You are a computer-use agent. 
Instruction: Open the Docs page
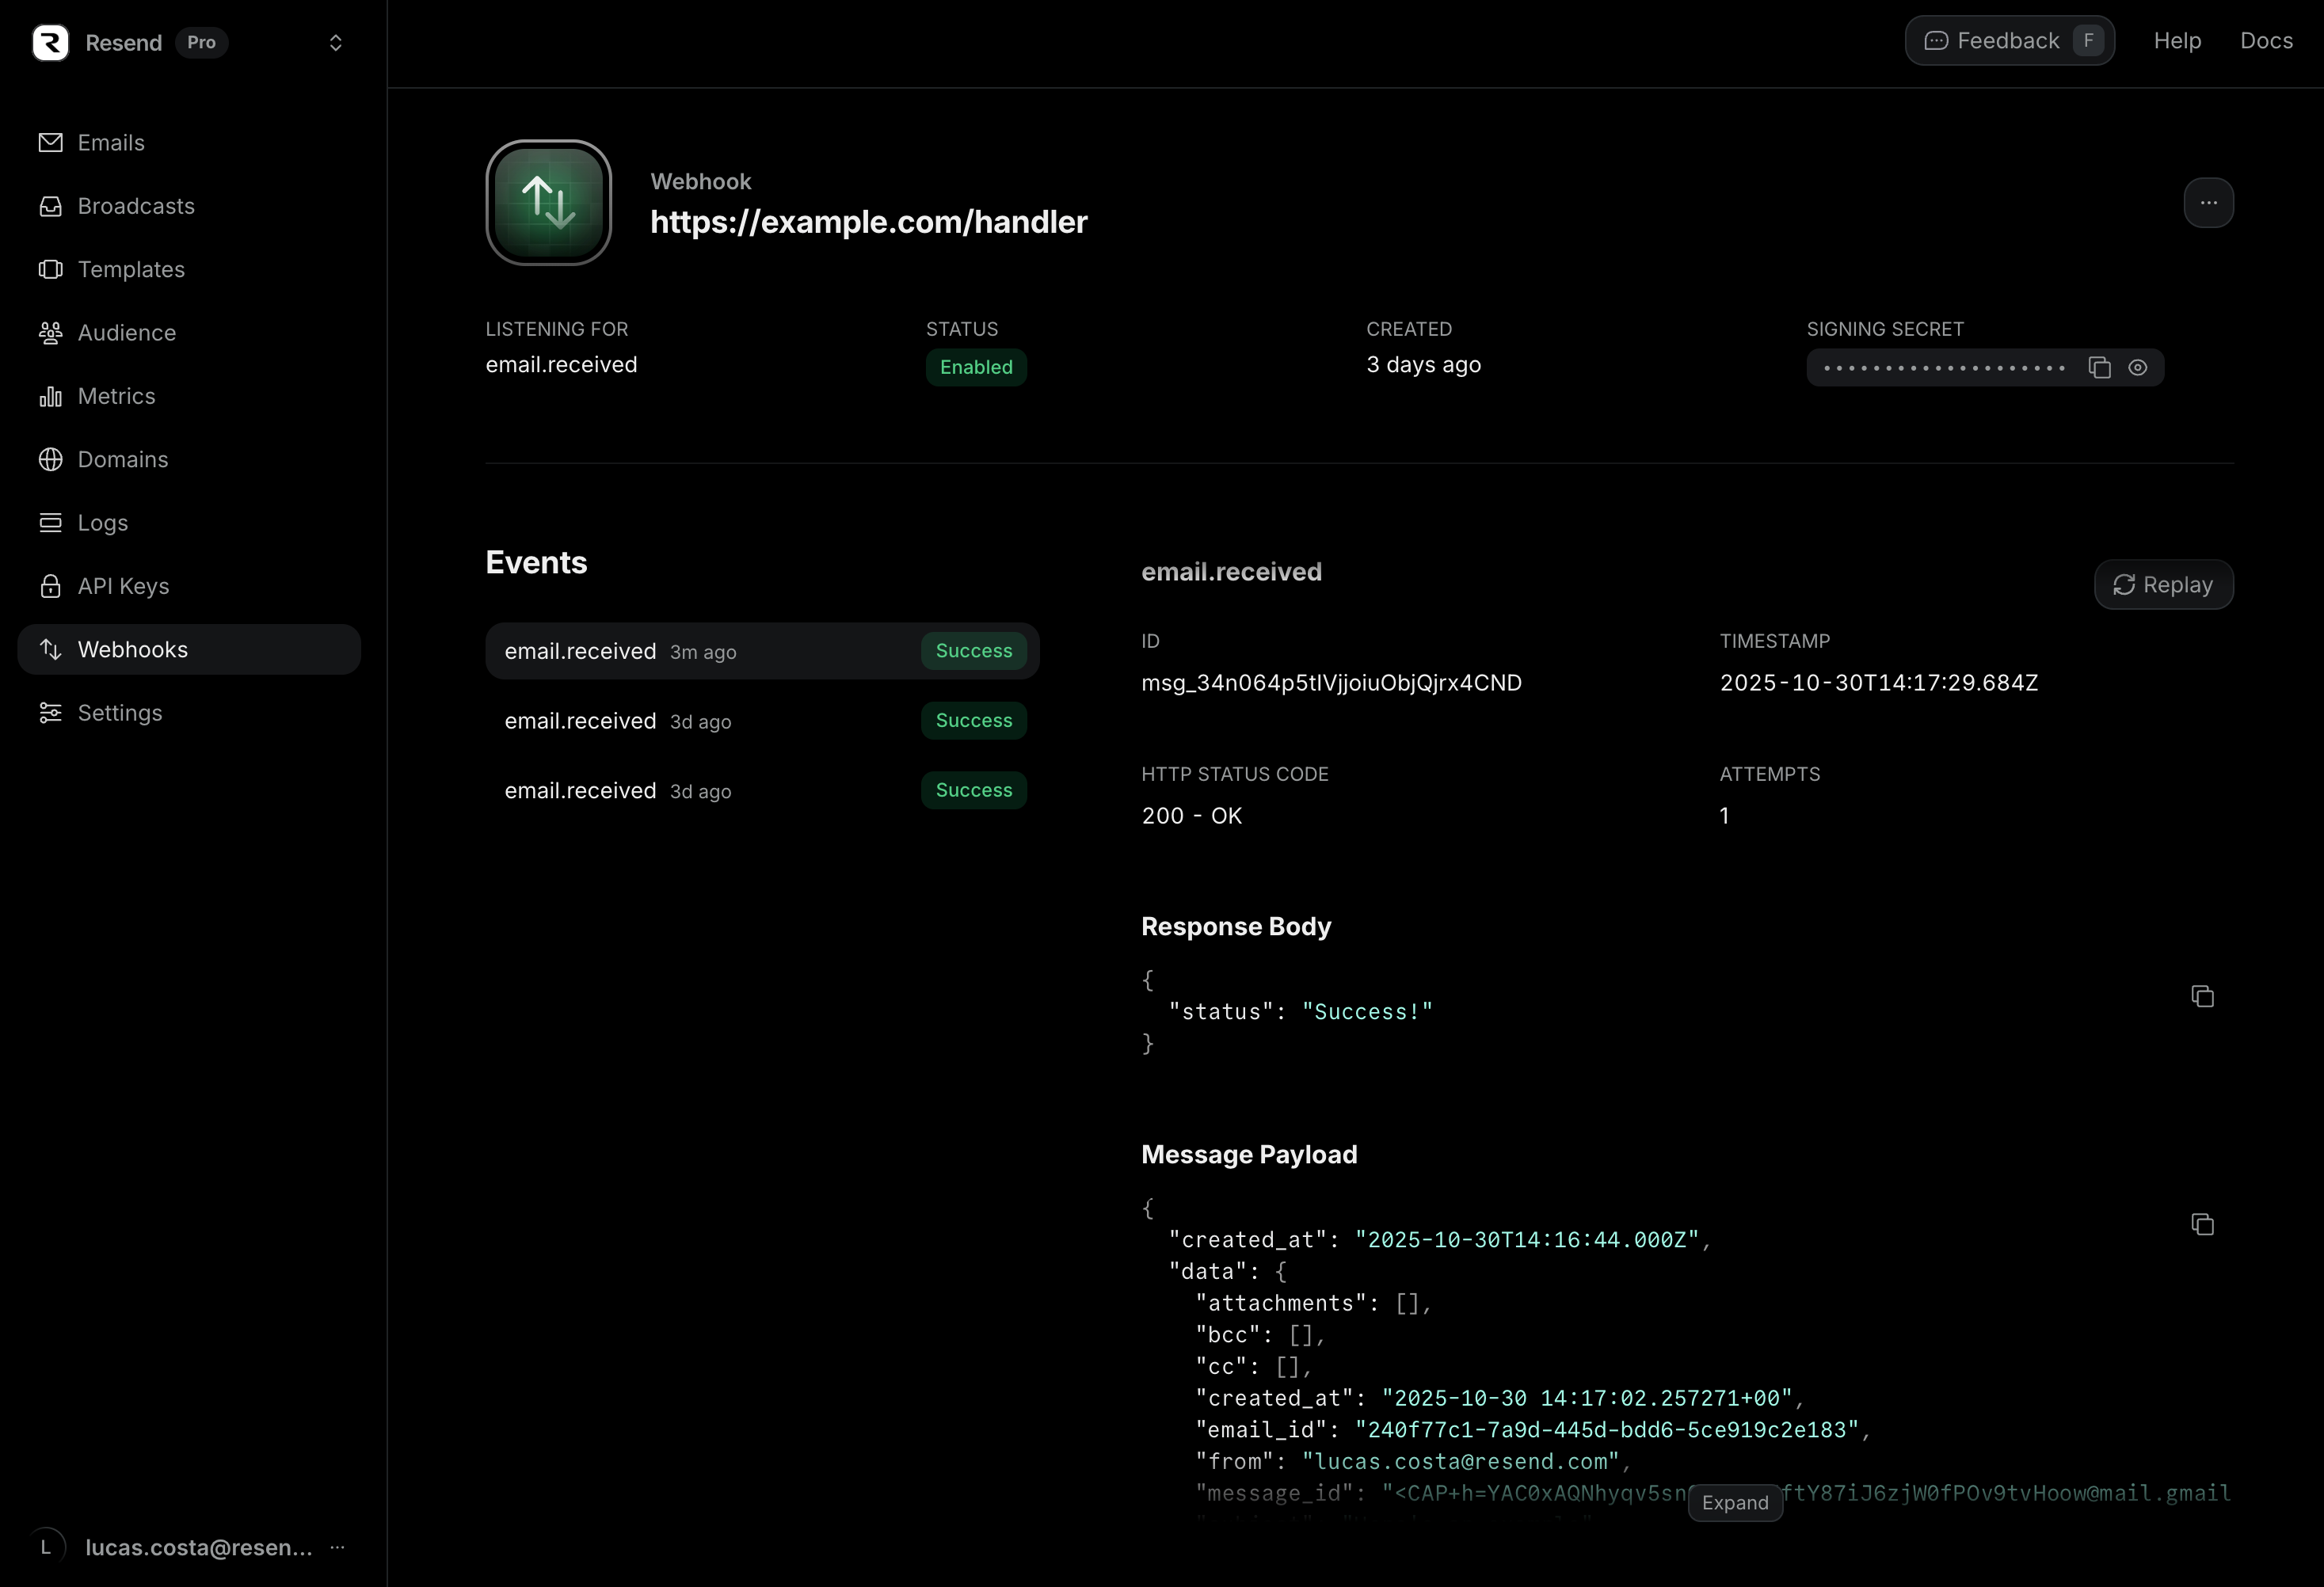(2267, 40)
